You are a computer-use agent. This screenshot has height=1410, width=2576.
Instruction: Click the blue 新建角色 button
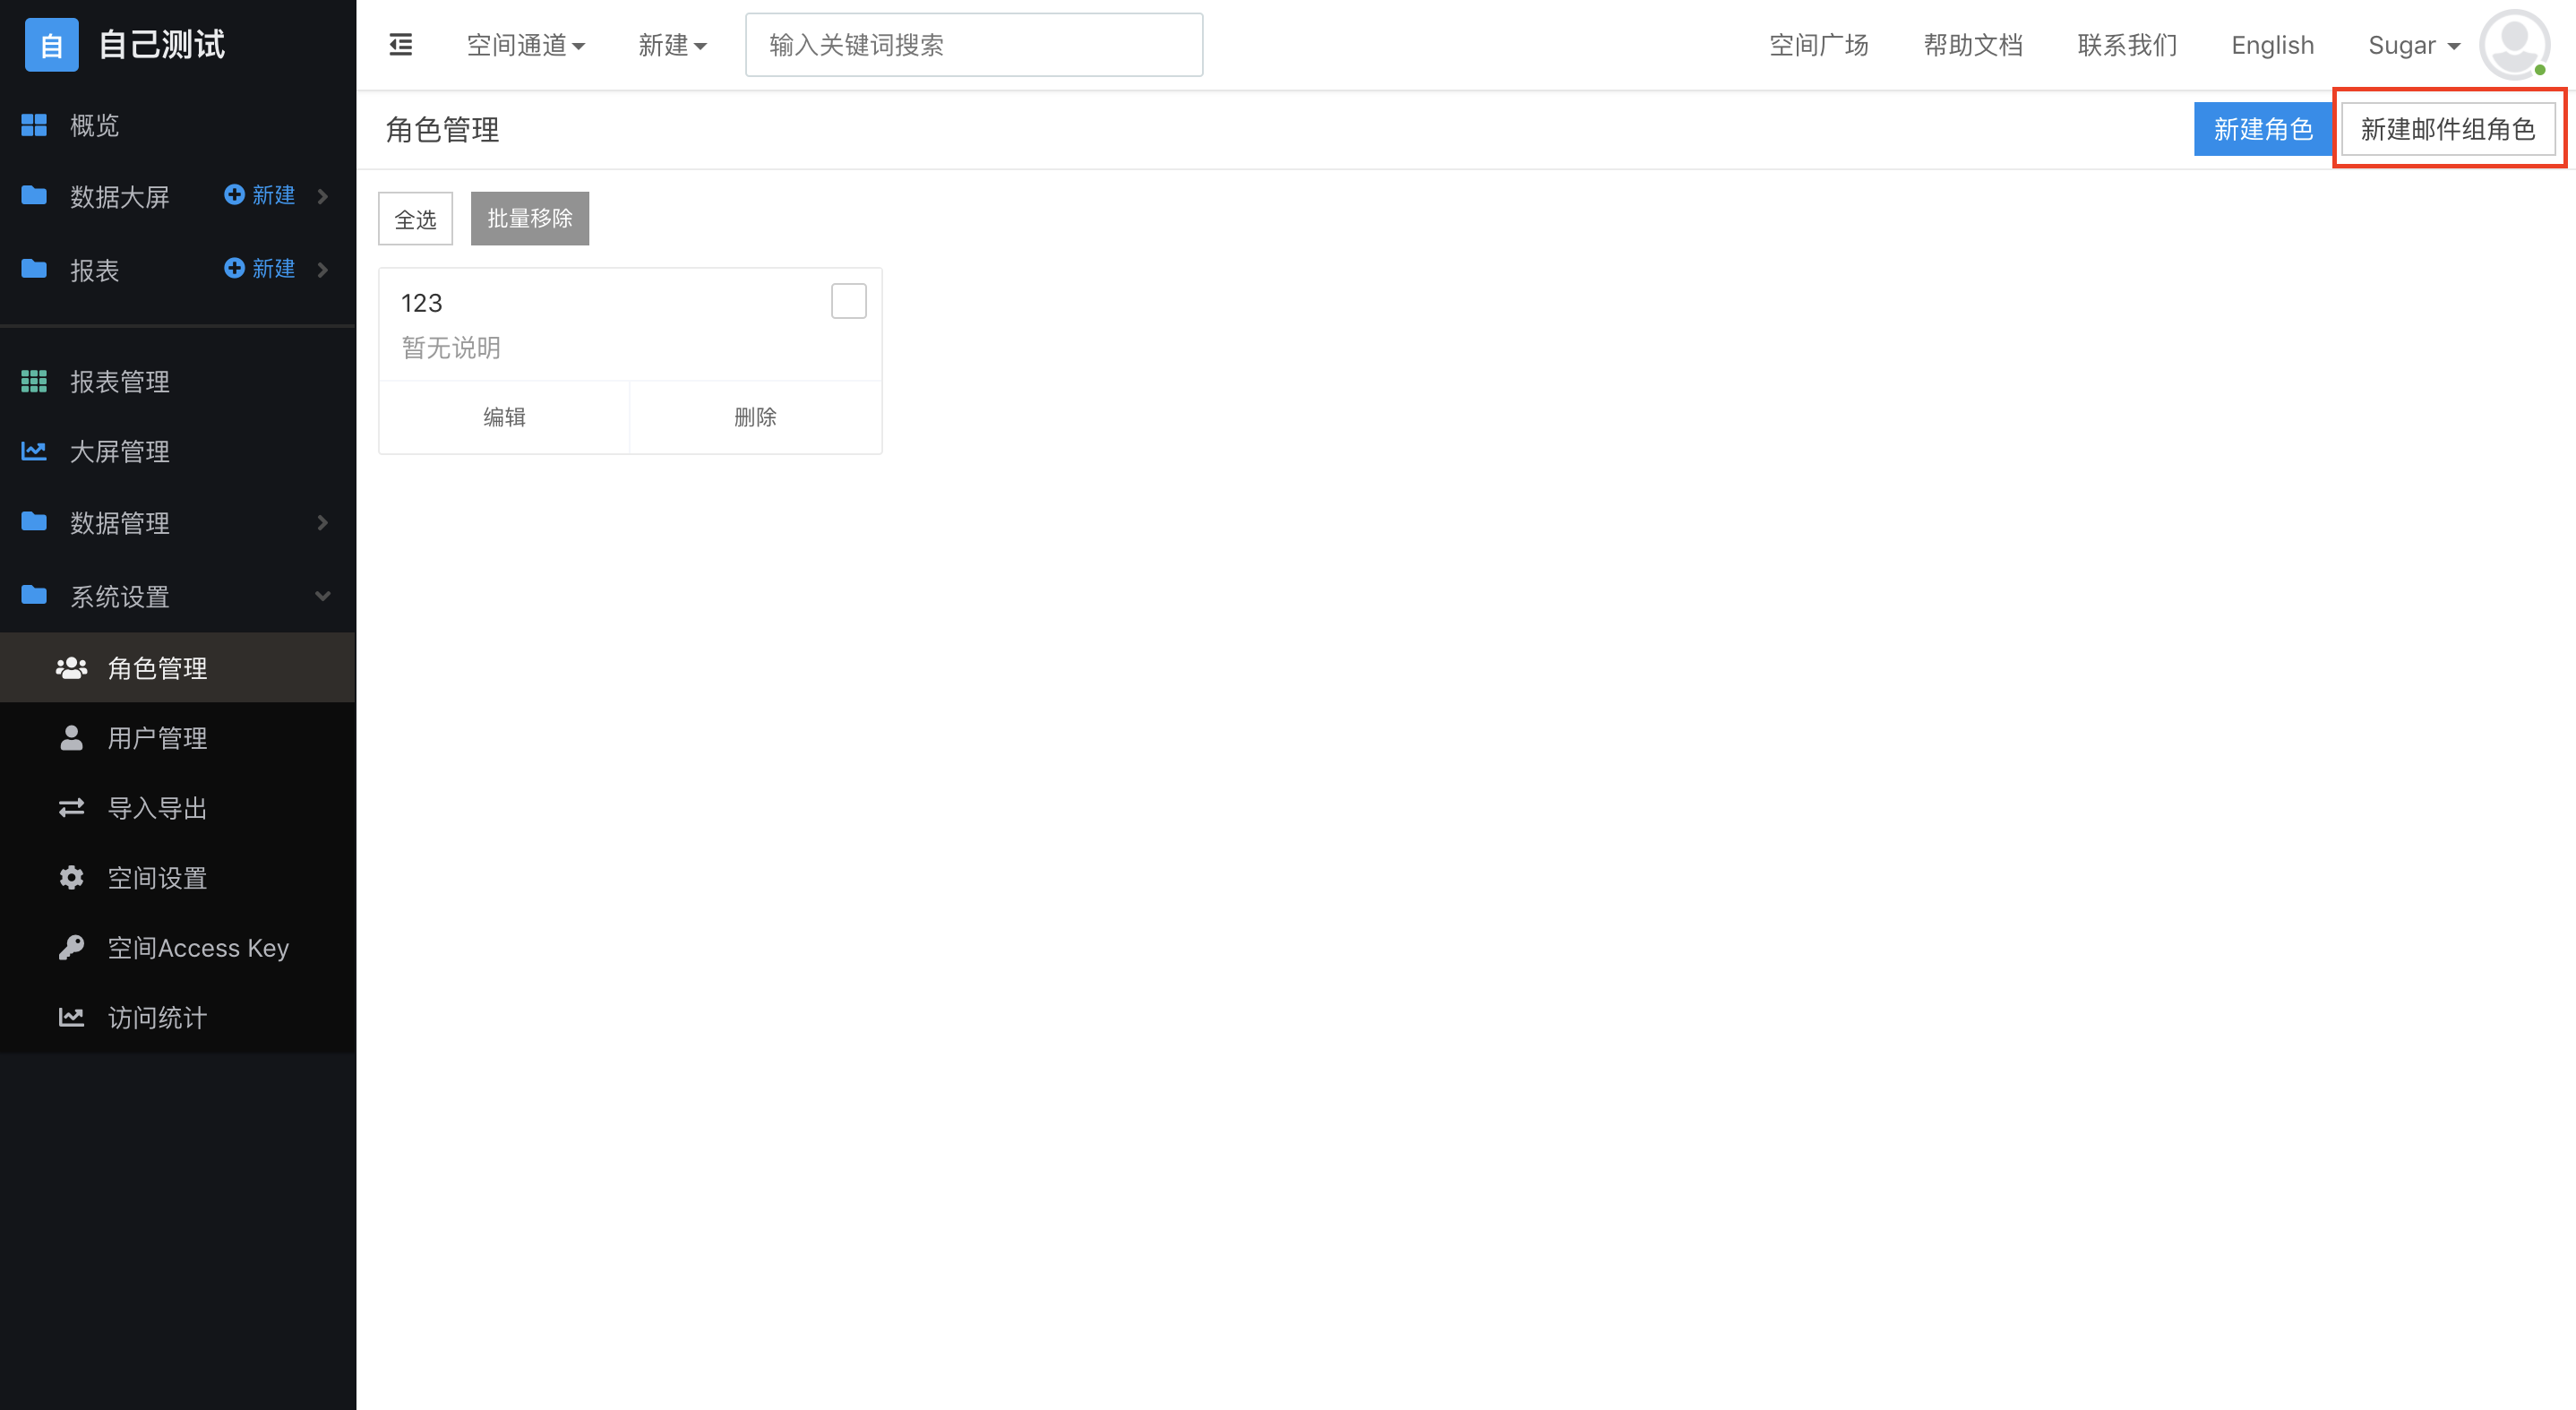click(x=2262, y=129)
